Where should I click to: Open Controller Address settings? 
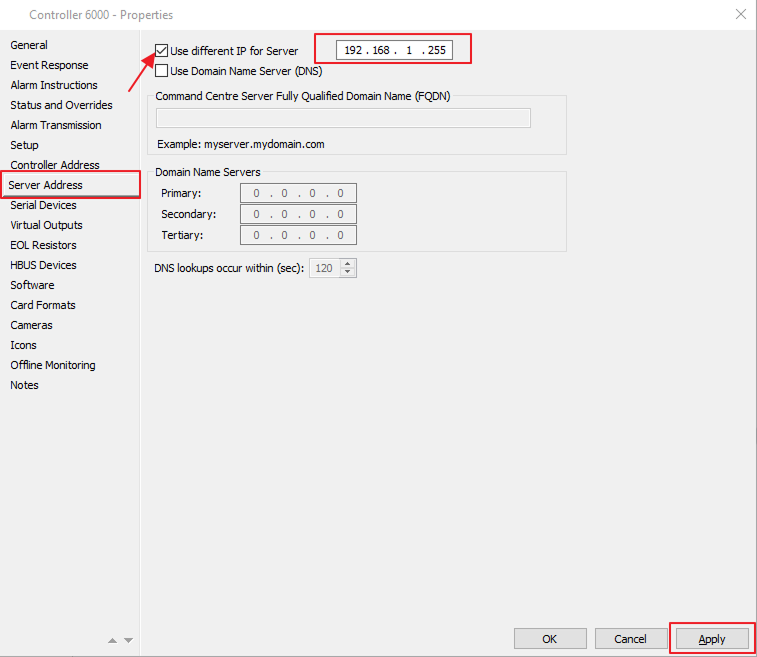point(55,165)
